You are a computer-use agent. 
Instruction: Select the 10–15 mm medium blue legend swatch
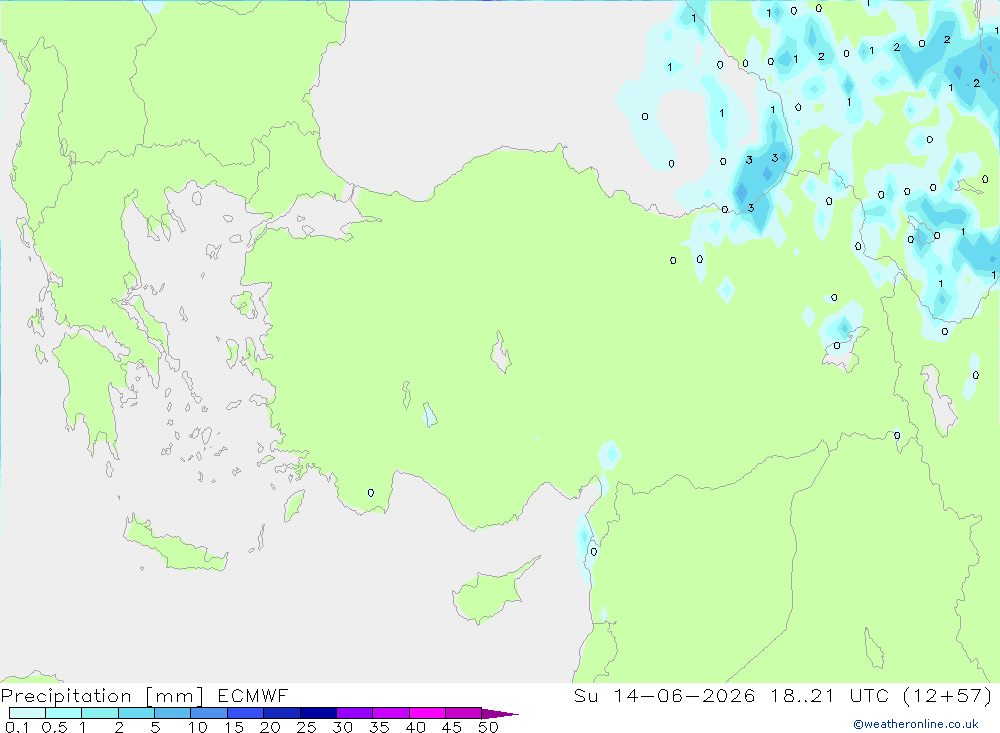pyautogui.click(x=209, y=713)
